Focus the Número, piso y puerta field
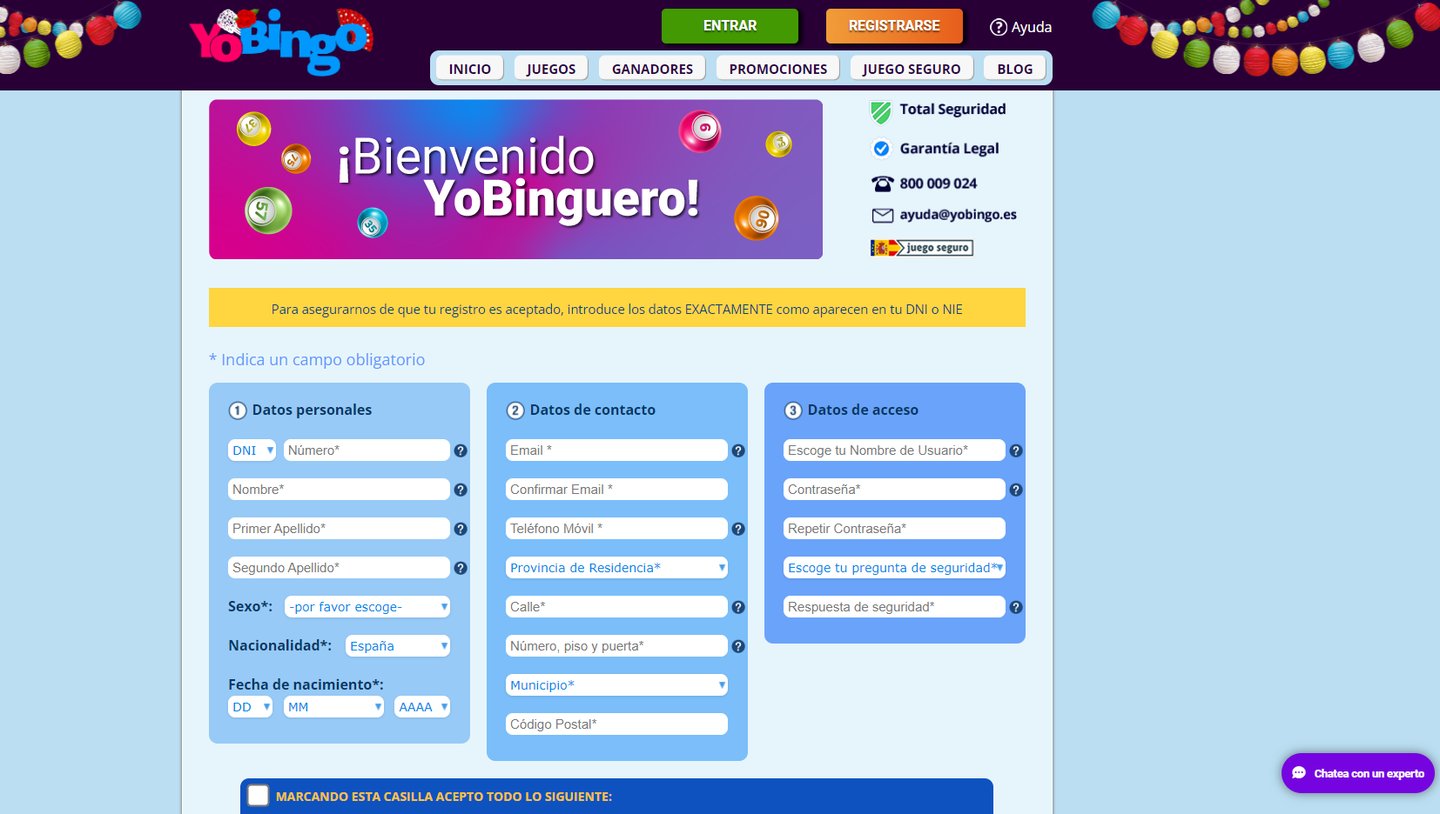 (x=617, y=645)
